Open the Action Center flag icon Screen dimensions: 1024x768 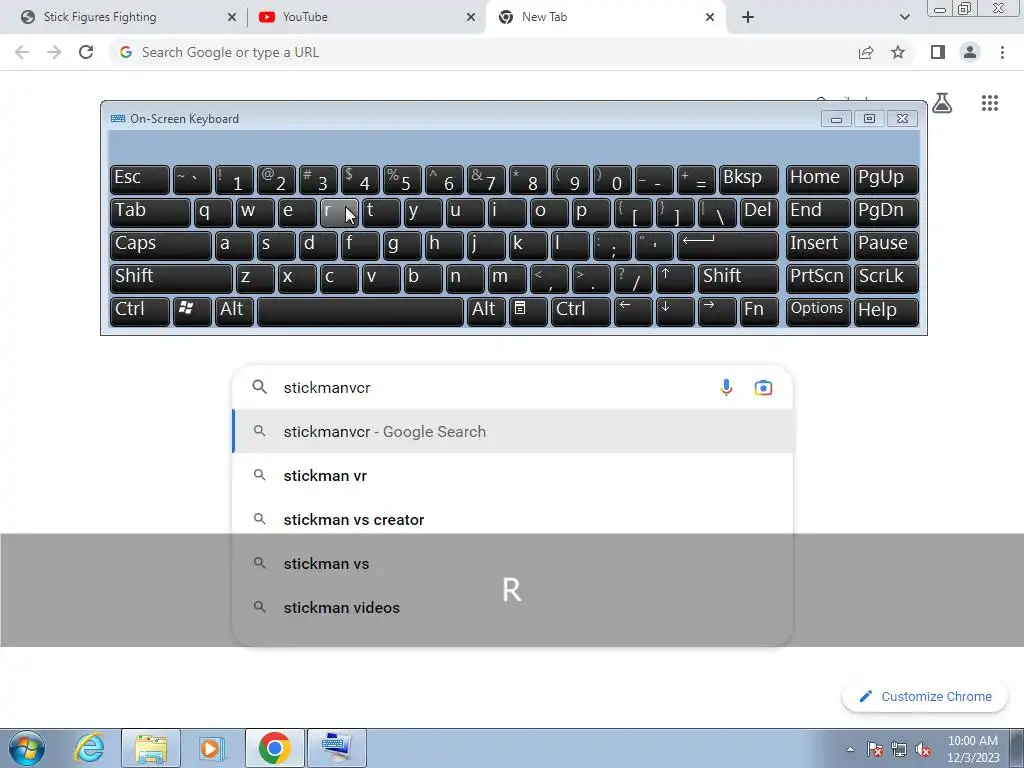coord(874,750)
